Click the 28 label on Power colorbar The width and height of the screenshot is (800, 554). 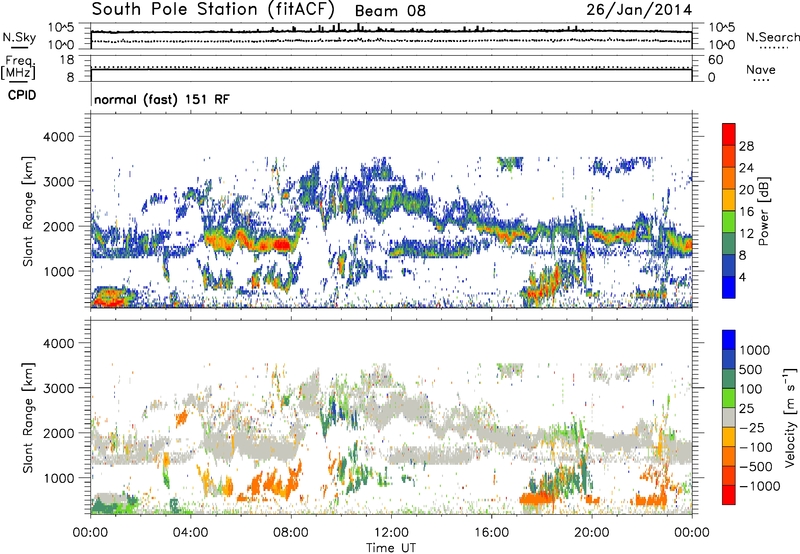746,146
